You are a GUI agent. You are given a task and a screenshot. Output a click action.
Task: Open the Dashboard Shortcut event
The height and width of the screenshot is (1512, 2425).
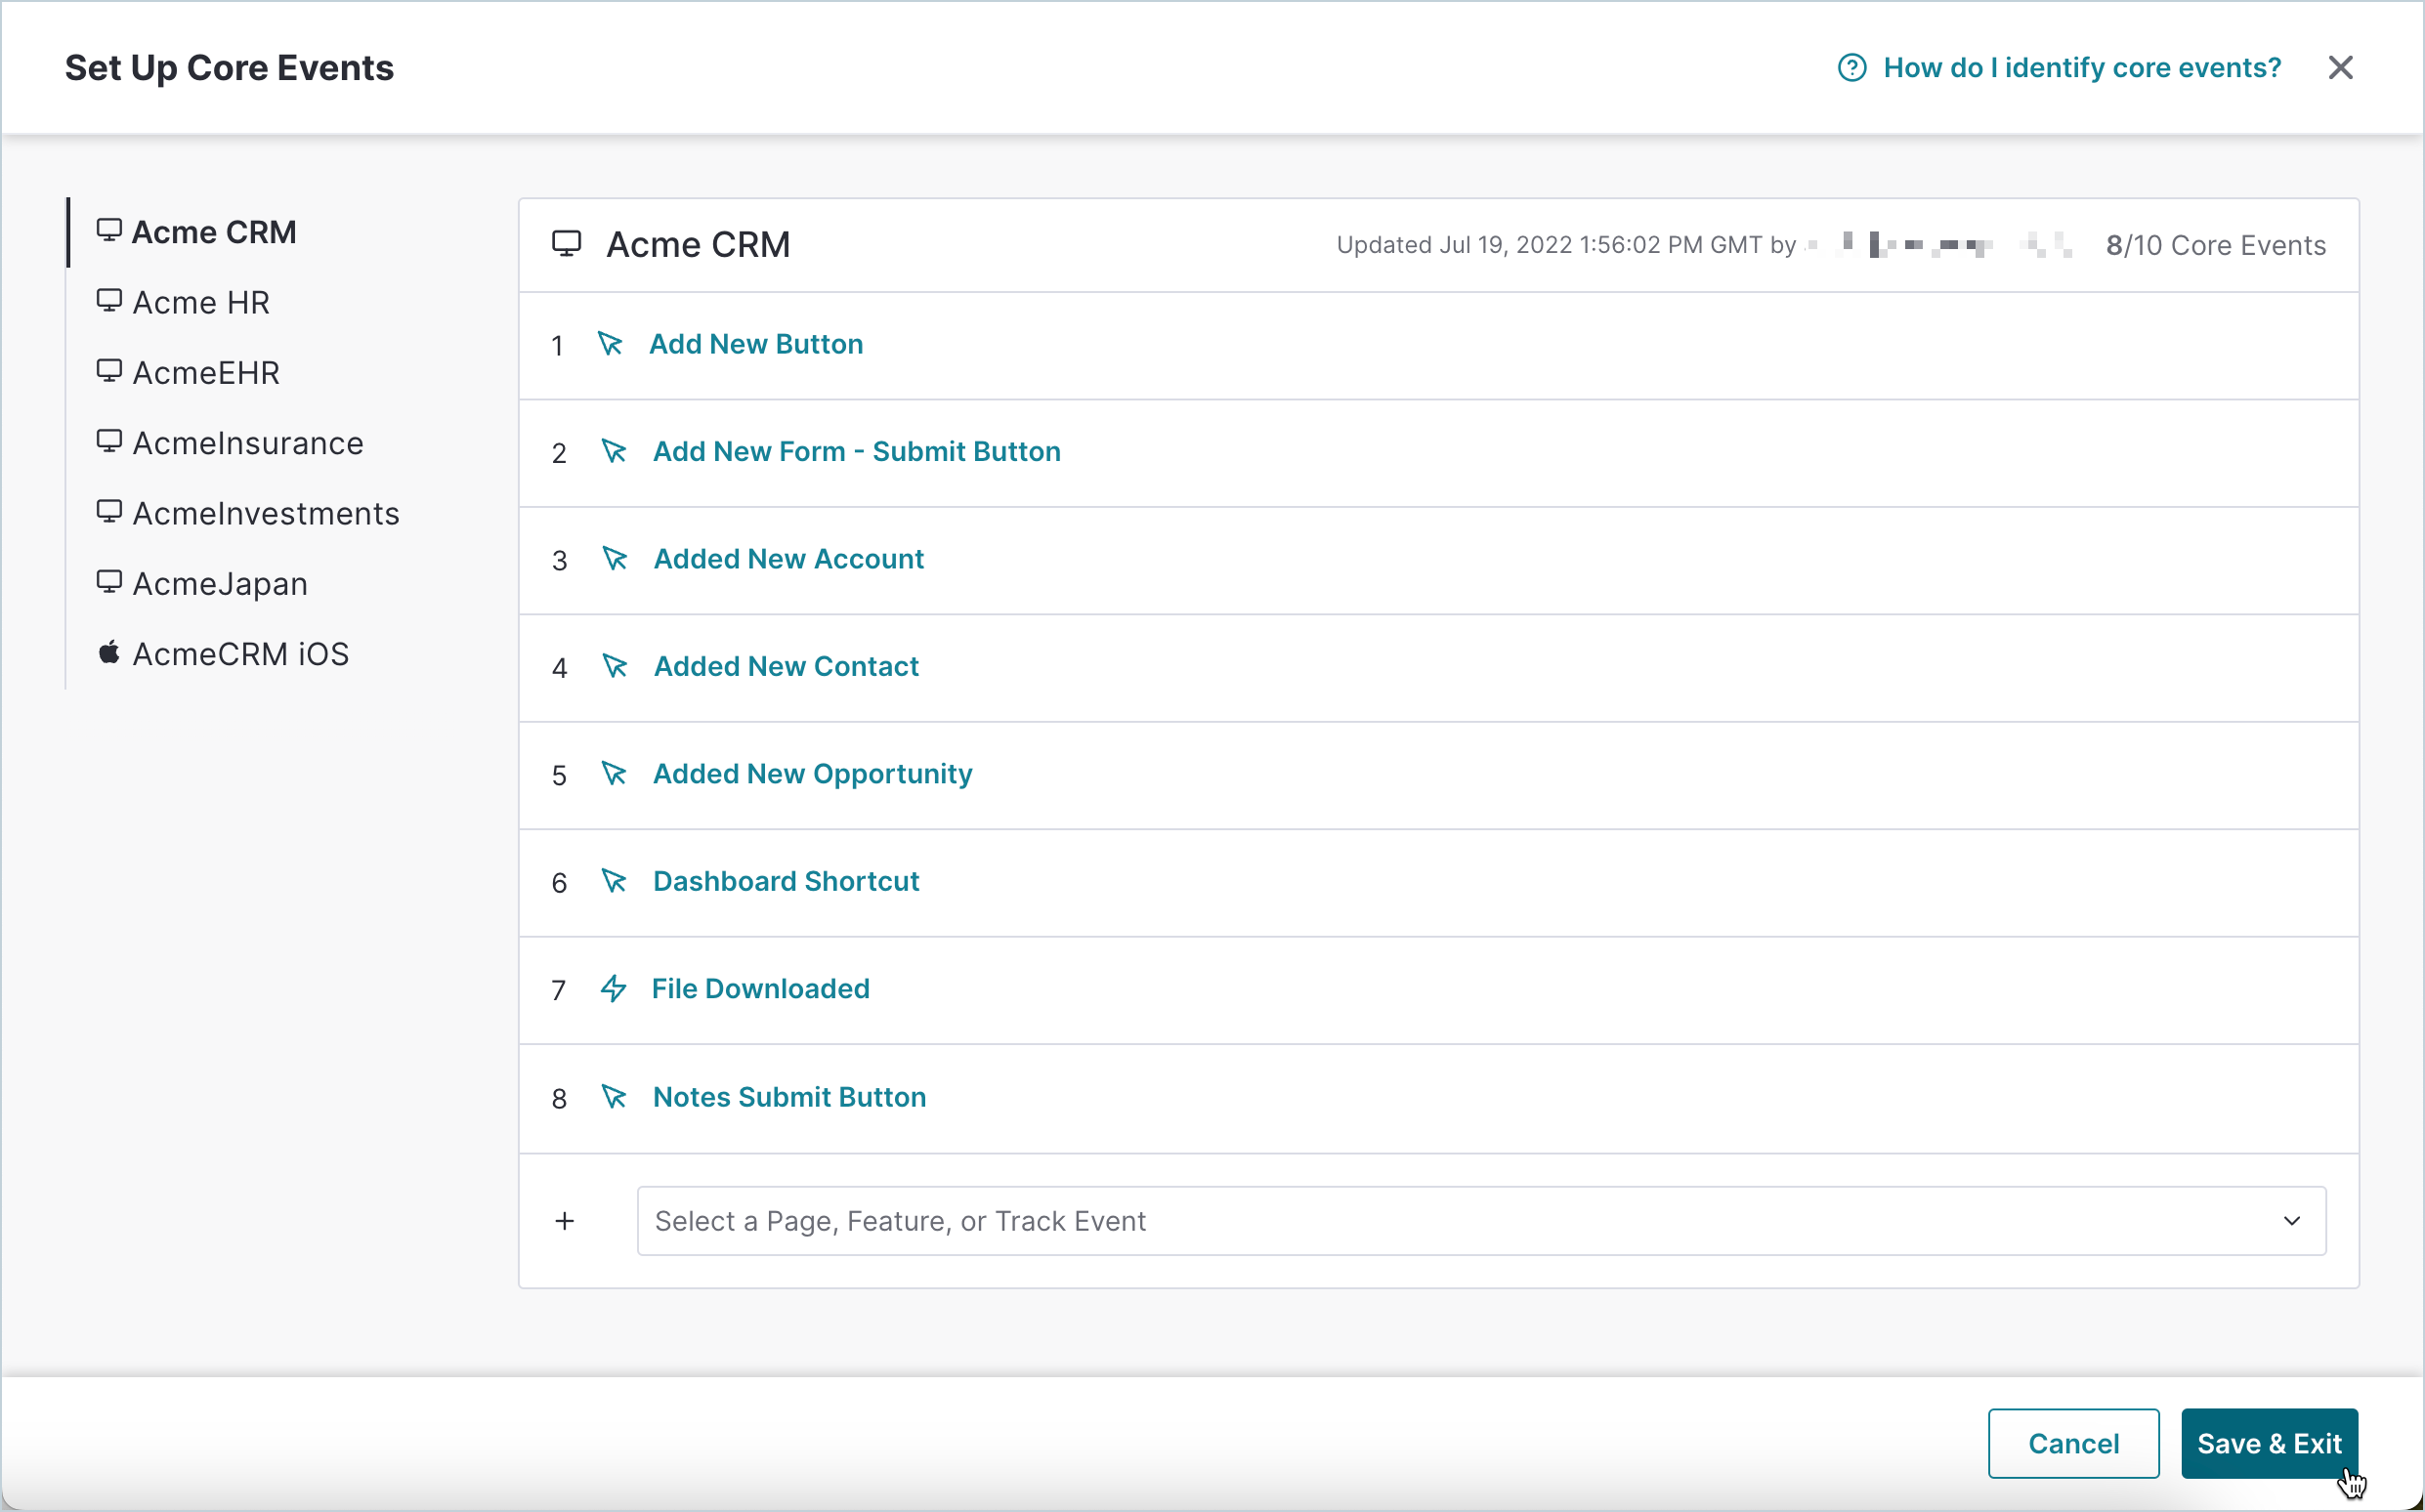(x=786, y=881)
